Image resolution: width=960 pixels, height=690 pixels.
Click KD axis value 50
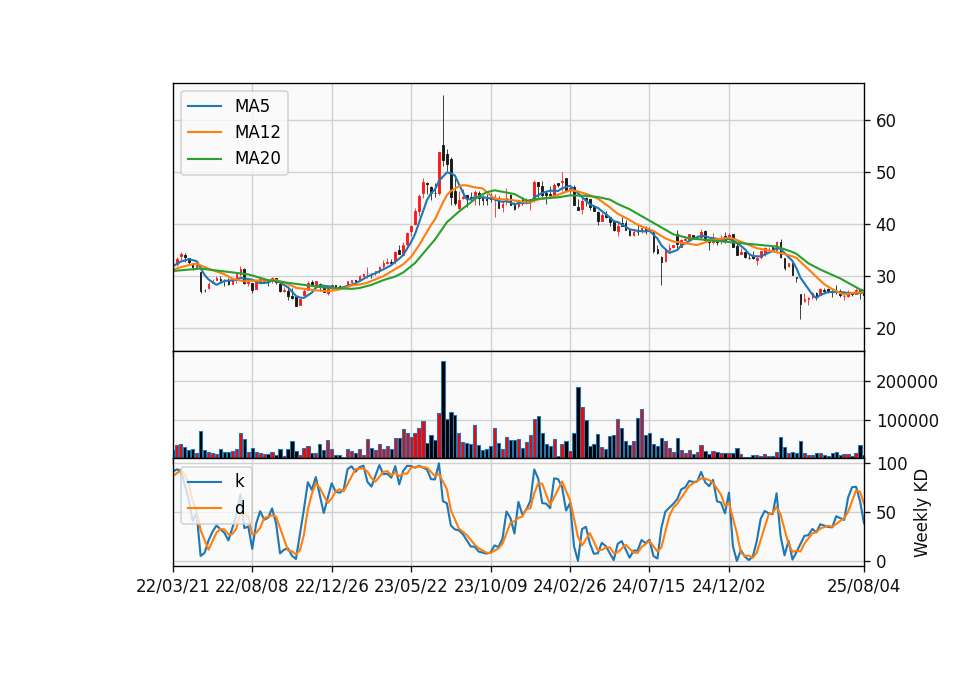pos(885,512)
